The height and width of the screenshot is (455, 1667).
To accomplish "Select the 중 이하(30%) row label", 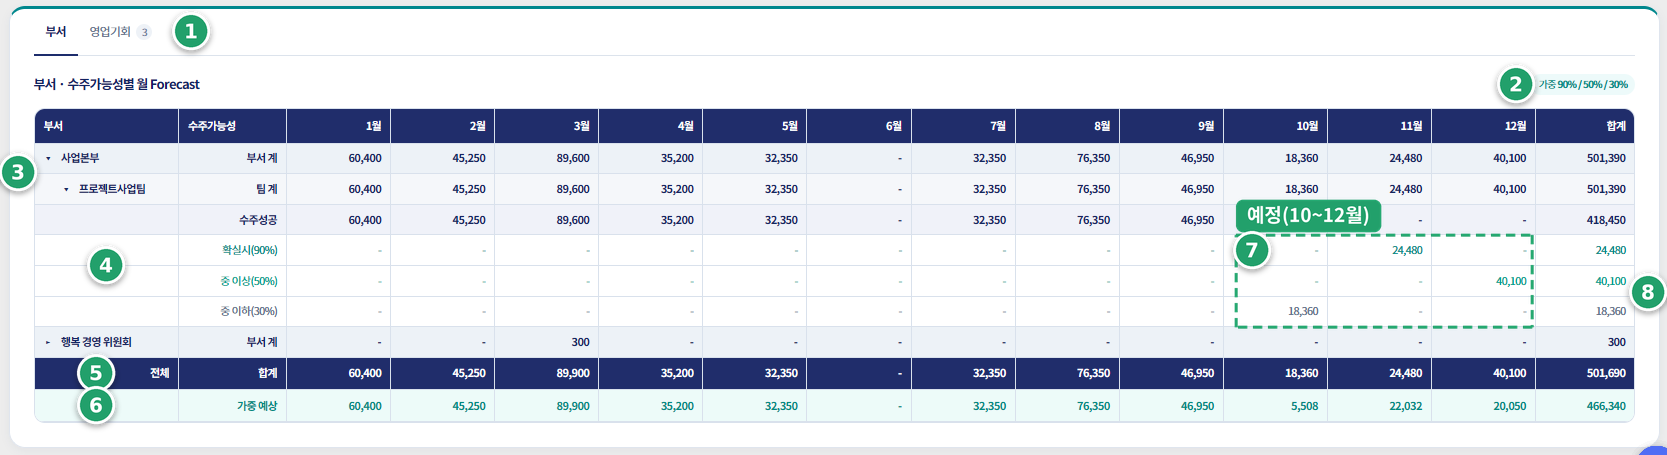I will (249, 311).
